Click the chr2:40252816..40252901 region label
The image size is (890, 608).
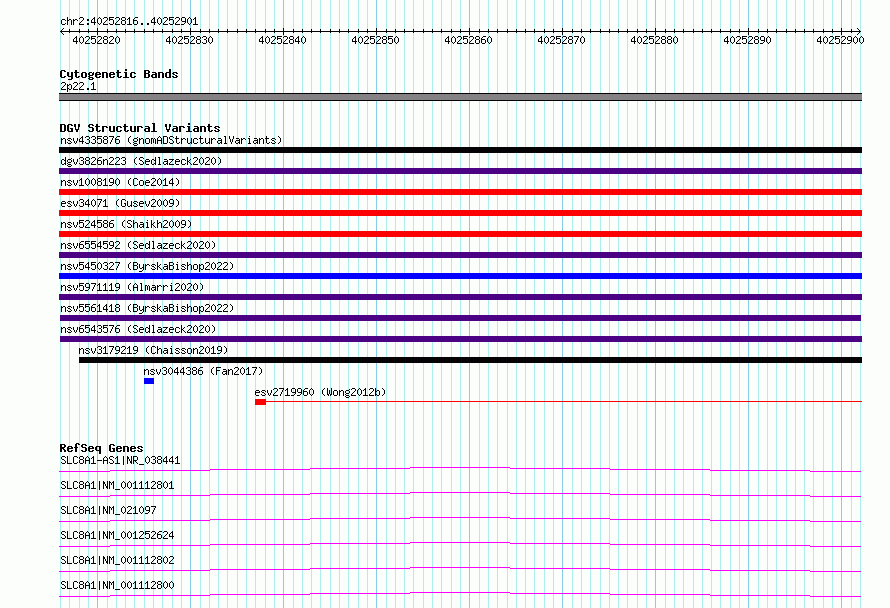[129, 22]
